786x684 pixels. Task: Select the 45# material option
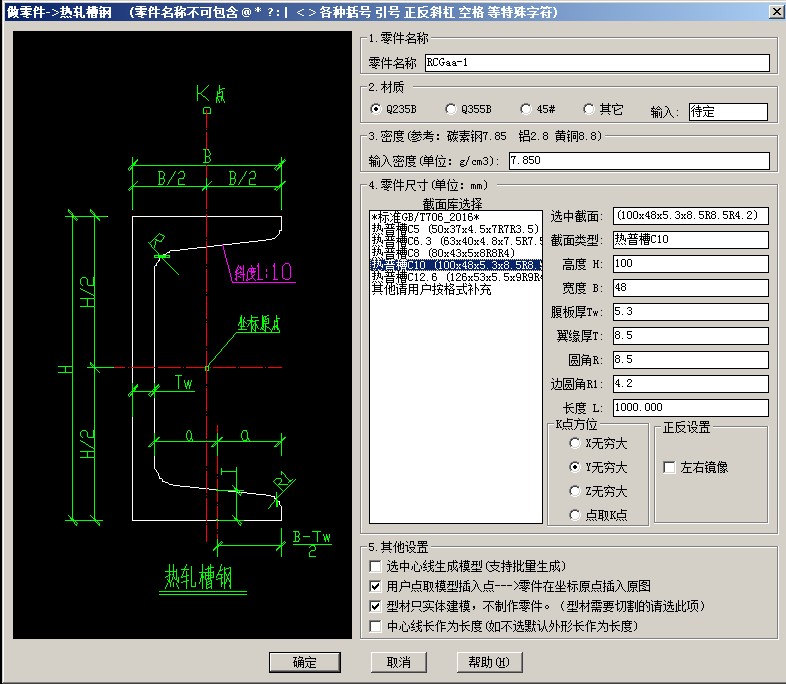[525, 109]
